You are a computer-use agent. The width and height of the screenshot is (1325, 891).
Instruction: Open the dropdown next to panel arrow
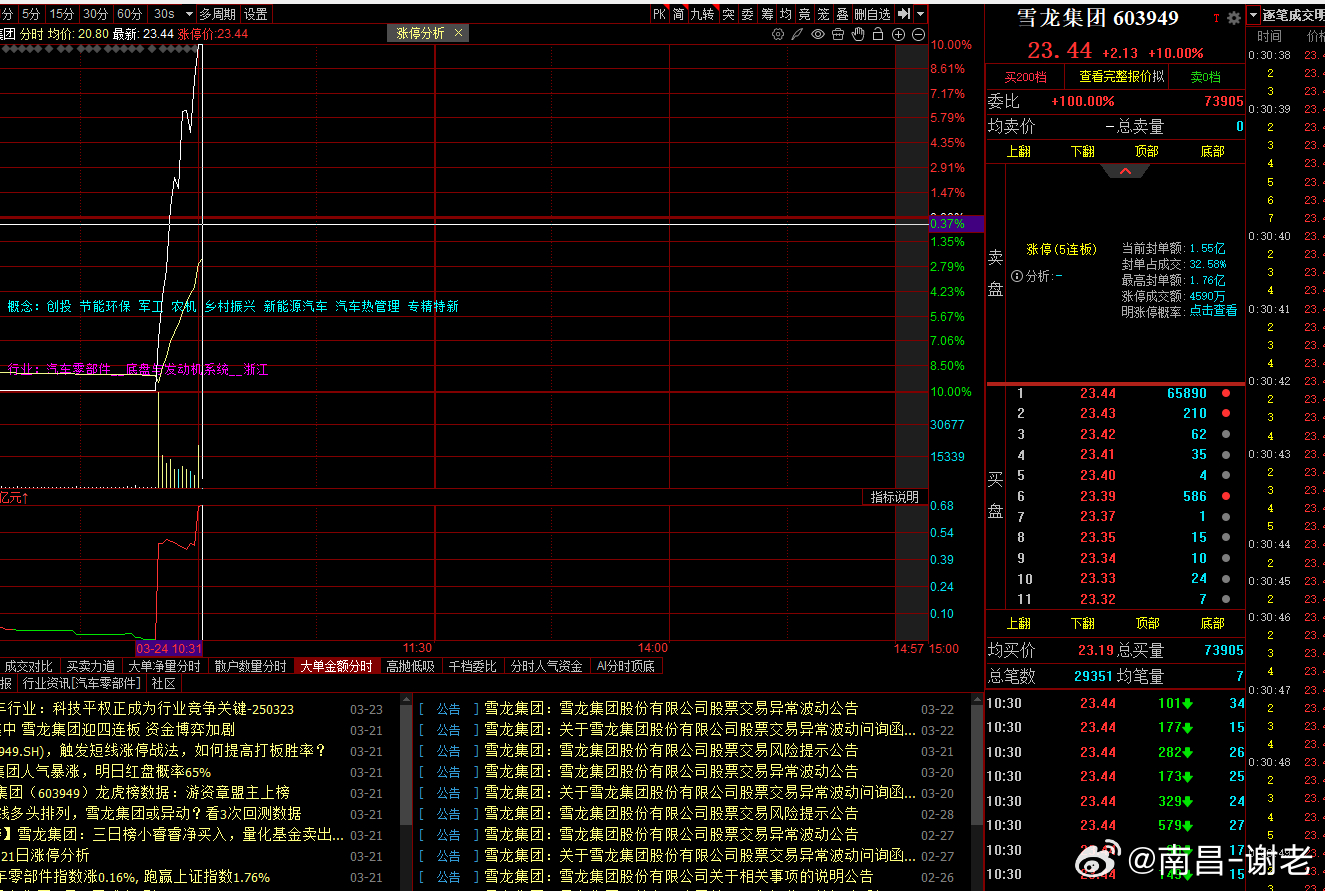point(920,14)
